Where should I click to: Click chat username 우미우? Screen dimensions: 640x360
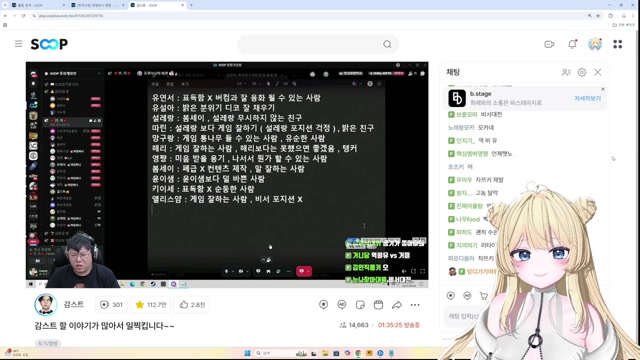464,180
